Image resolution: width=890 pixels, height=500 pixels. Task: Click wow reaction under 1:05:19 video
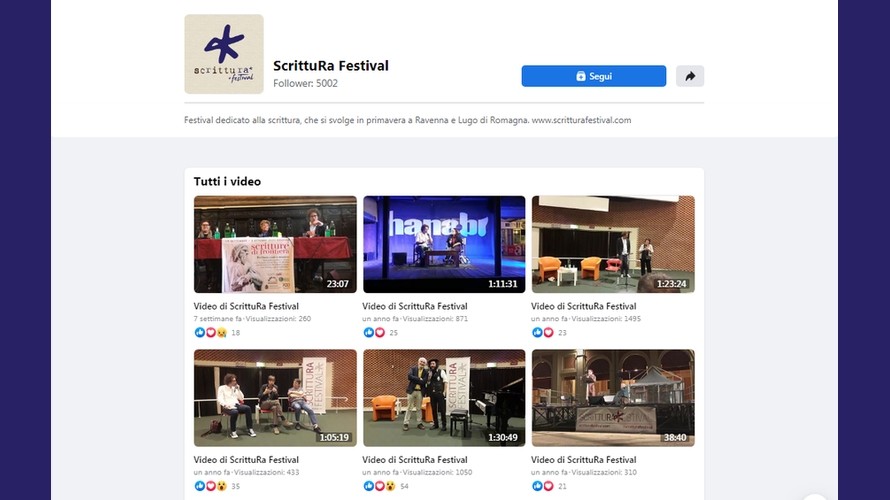(221, 486)
